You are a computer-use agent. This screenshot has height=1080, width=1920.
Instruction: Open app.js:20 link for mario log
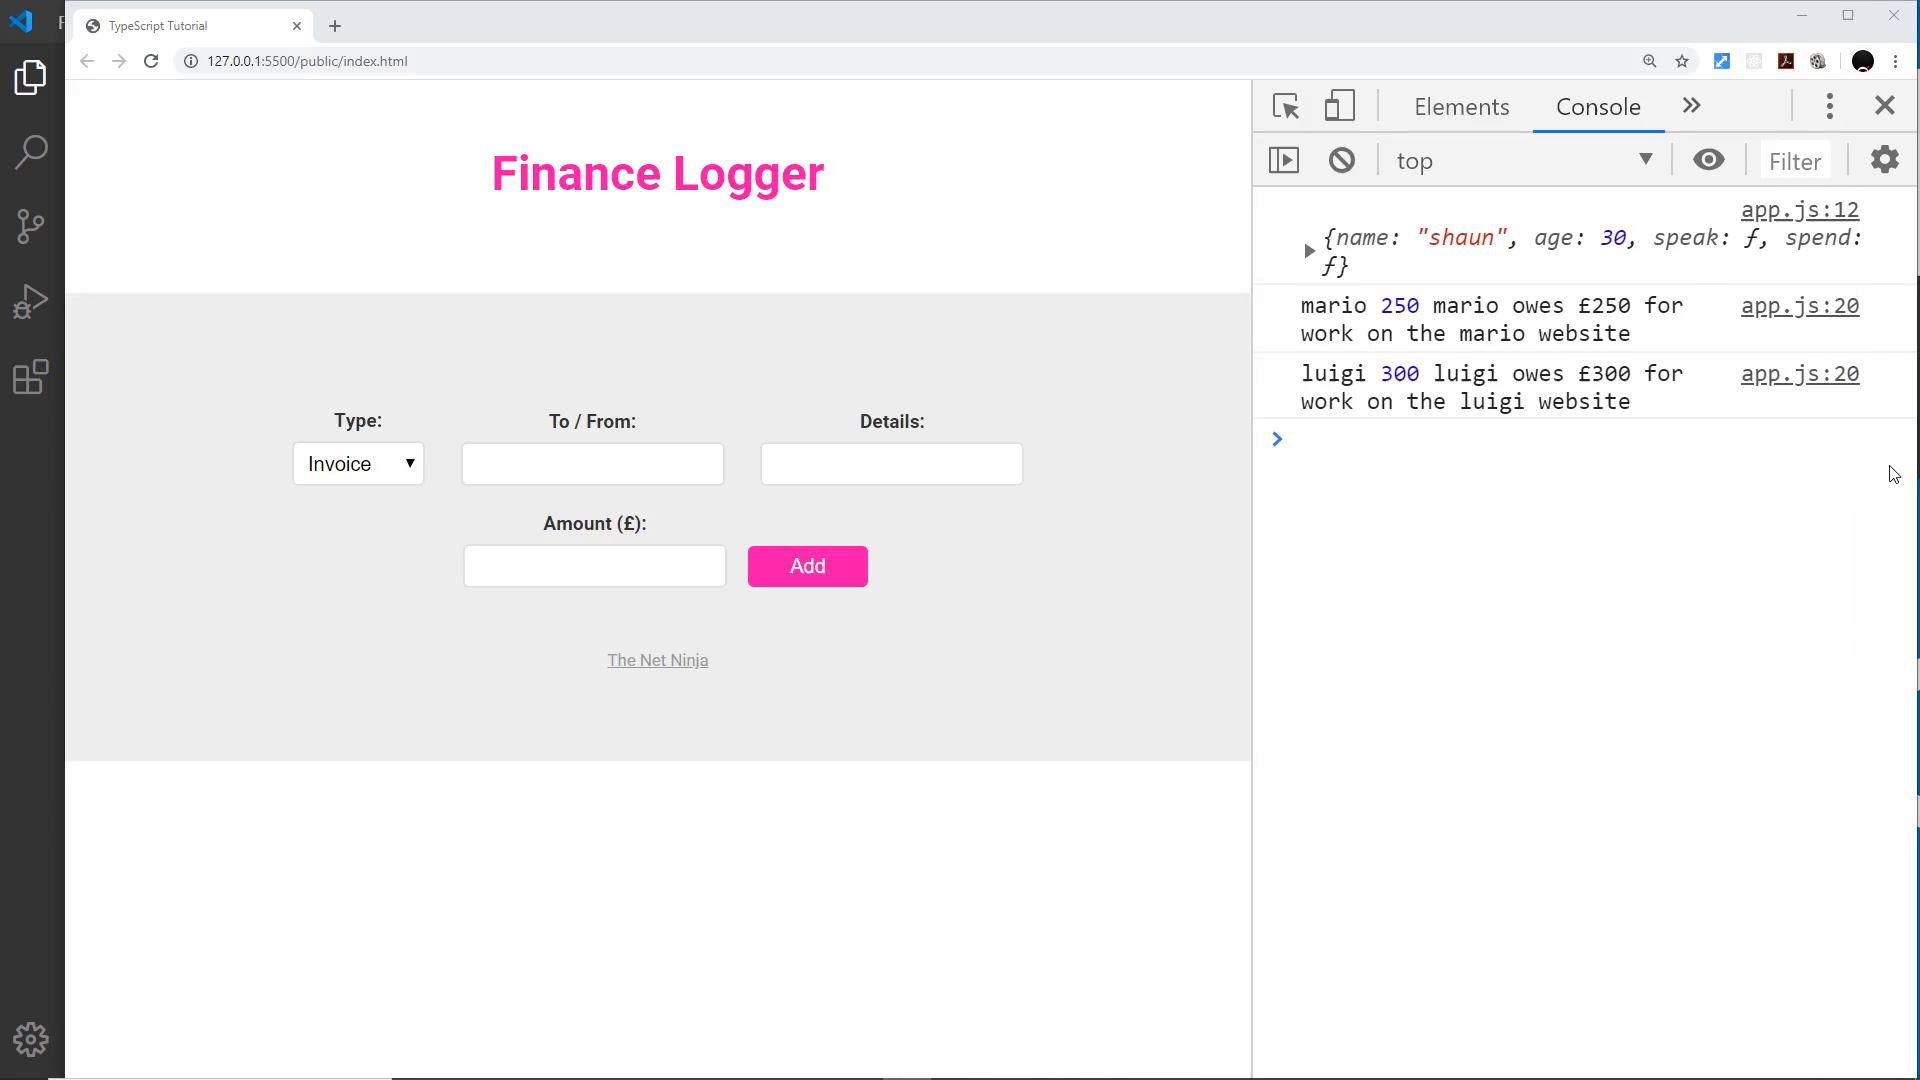[1799, 306]
